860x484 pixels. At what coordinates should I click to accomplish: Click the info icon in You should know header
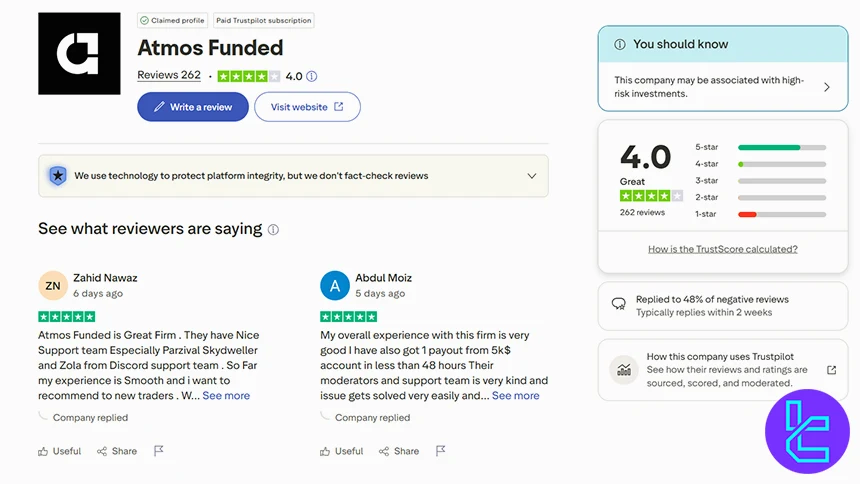[620, 44]
